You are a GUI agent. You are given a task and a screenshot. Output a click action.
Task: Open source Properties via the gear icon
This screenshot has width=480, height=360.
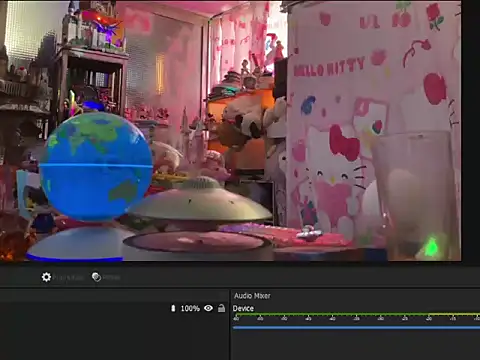click(x=46, y=277)
